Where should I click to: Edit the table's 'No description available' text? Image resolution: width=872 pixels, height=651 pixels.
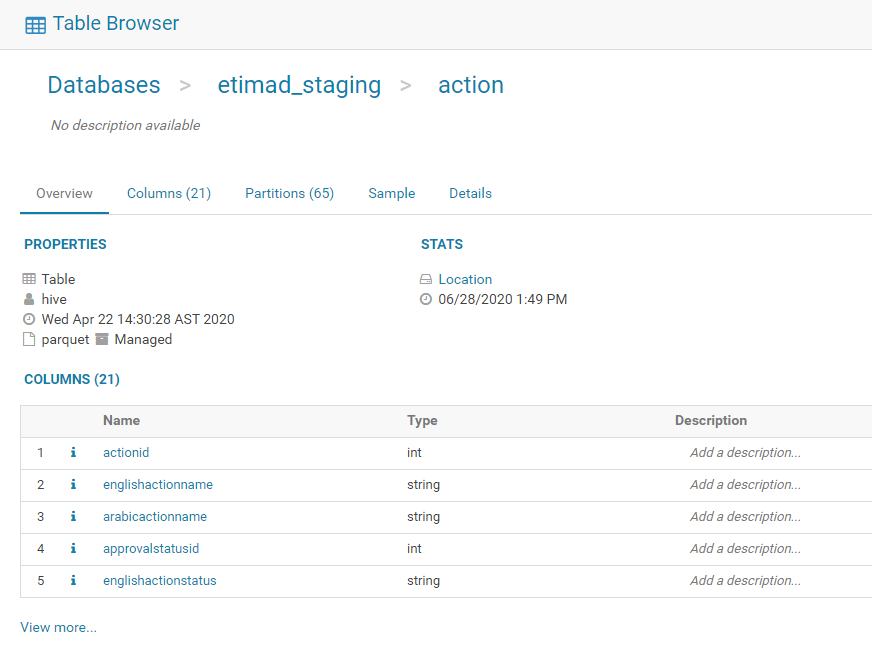pos(125,126)
